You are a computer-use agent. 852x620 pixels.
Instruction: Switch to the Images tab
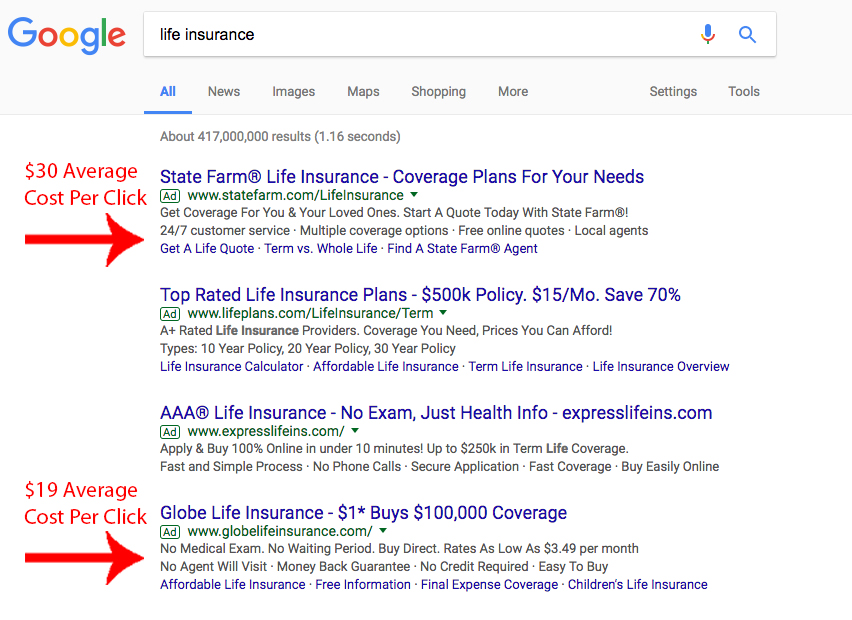pyautogui.click(x=293, y=91)
